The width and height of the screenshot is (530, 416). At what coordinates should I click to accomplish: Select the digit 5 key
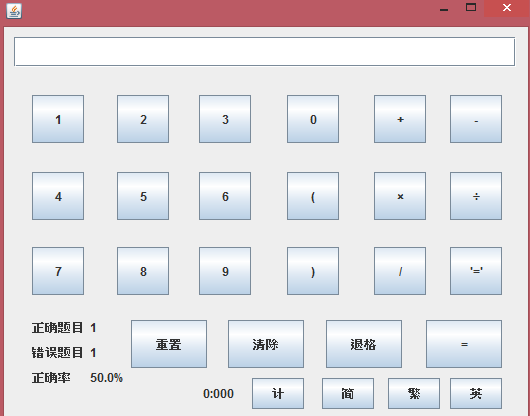click(143, 196)
